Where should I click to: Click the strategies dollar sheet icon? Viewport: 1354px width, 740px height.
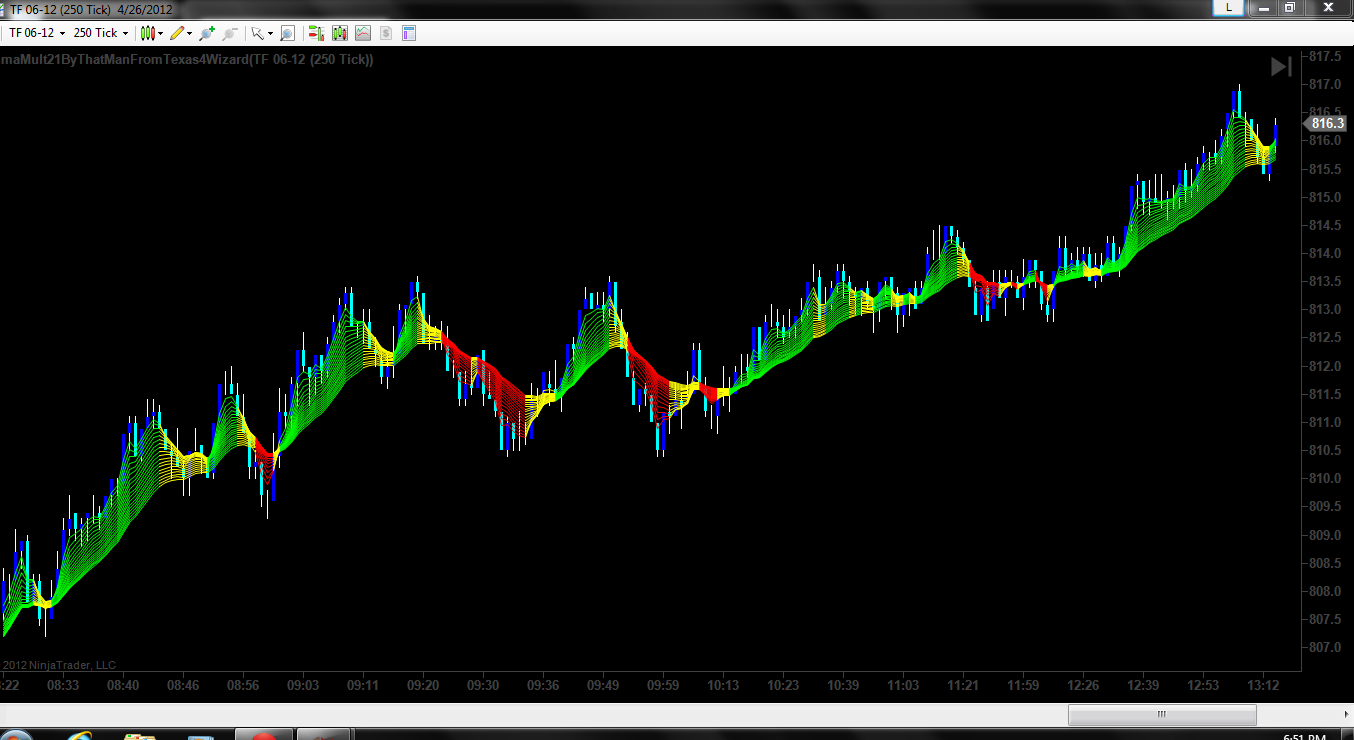(385, 33)
